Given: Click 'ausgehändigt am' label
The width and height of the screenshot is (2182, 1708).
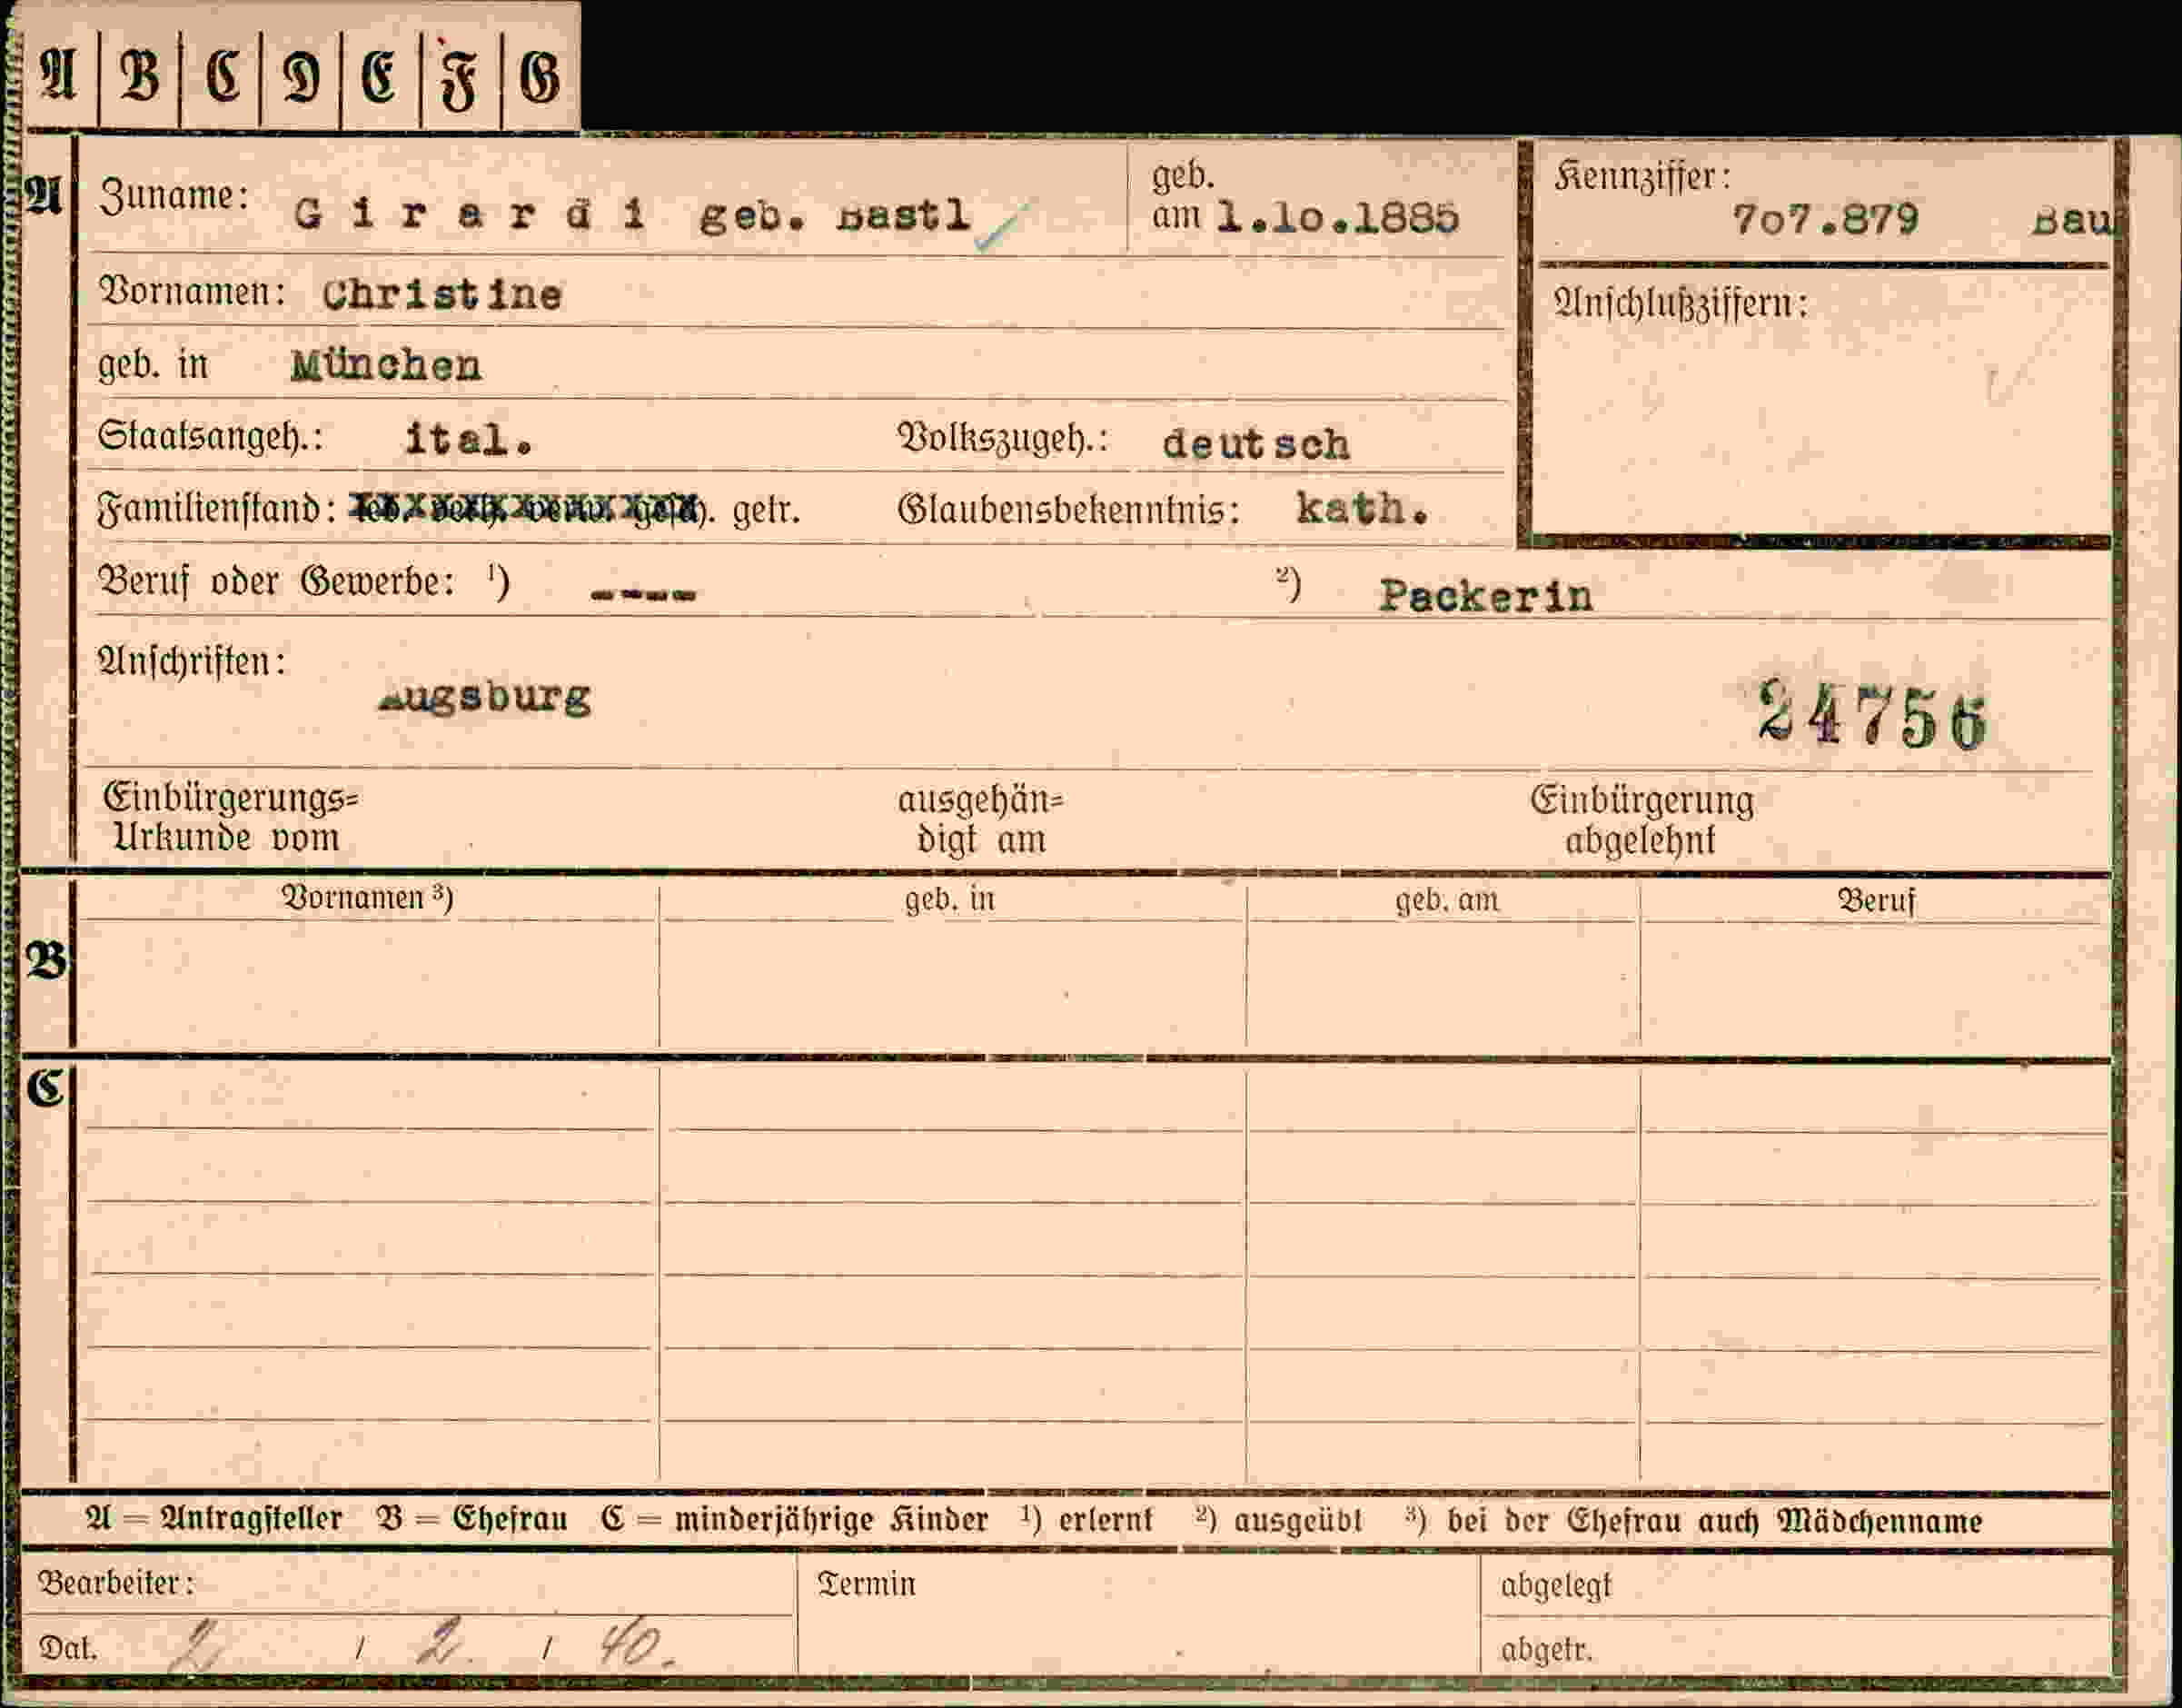Looking at the screenshot, I should point(980,820).
